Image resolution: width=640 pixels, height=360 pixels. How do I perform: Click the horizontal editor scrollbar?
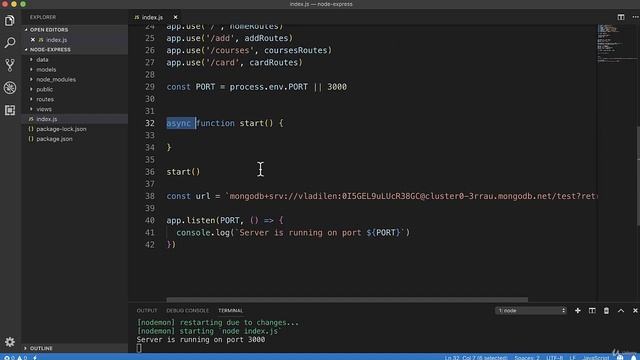click(347, 299)
